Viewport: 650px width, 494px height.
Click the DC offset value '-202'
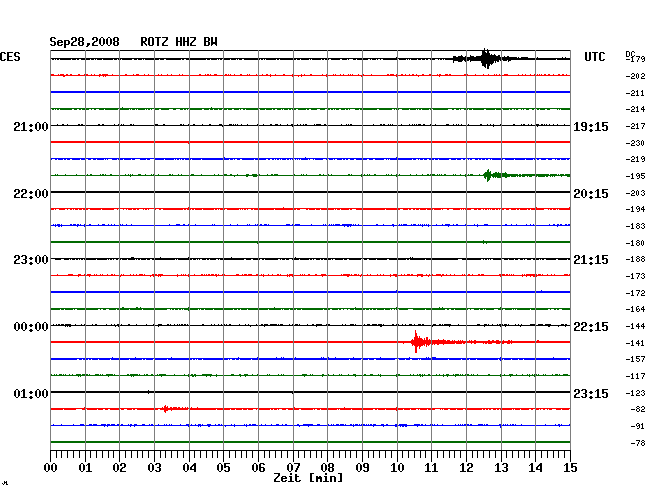pos(635,76)
